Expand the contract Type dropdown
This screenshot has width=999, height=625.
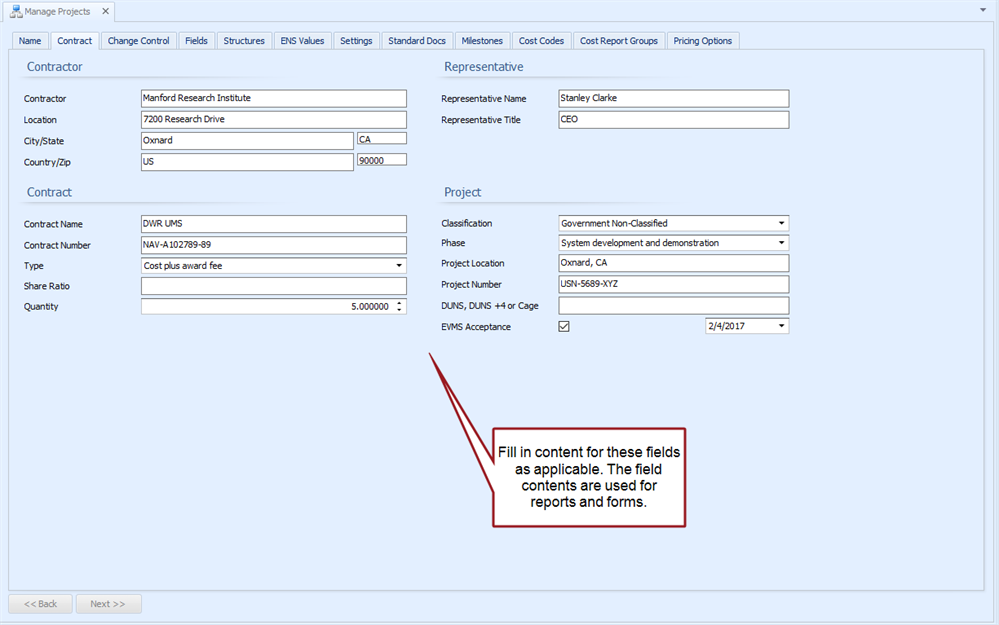399,266
